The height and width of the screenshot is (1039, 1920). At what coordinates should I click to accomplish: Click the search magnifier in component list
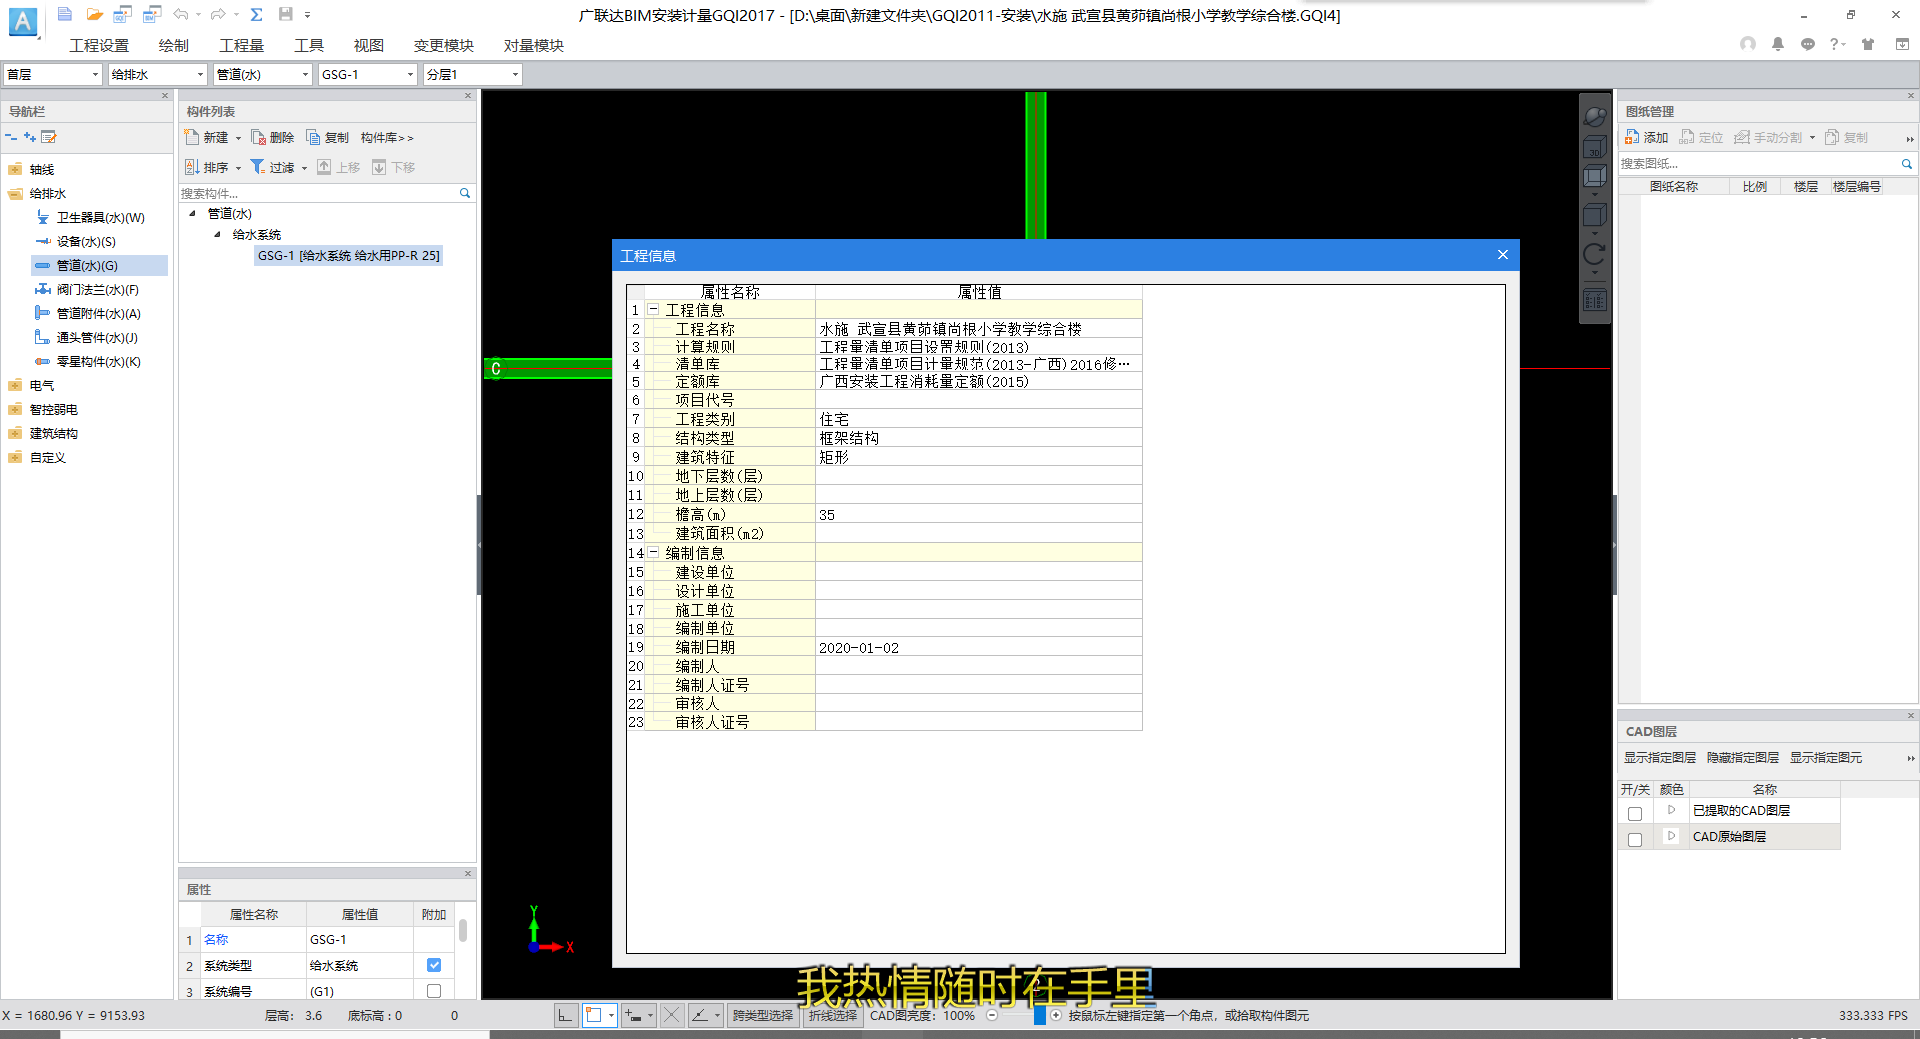tap(465, 193)
